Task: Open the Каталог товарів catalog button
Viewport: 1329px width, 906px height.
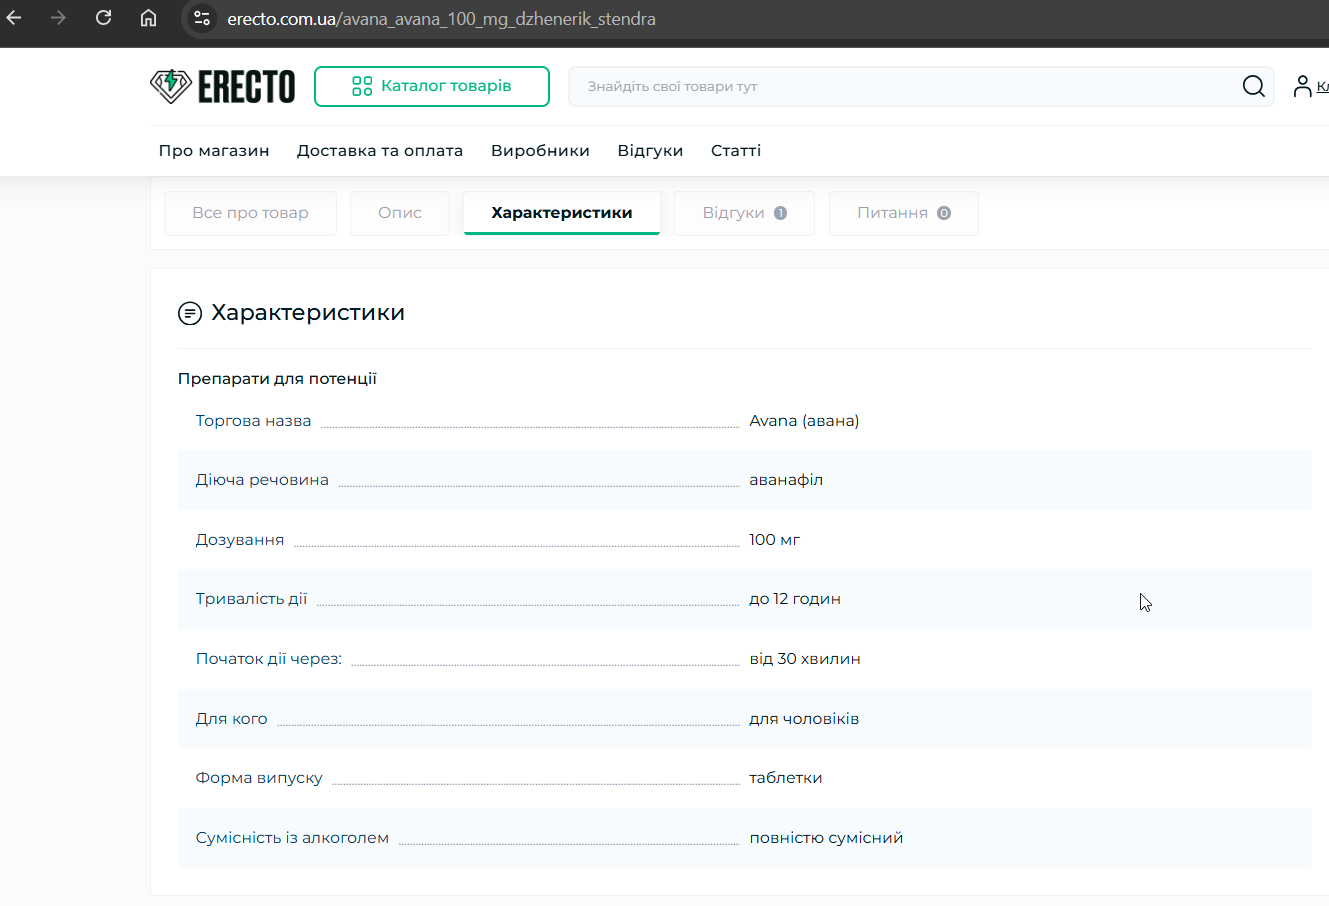Action: [432, 86]
